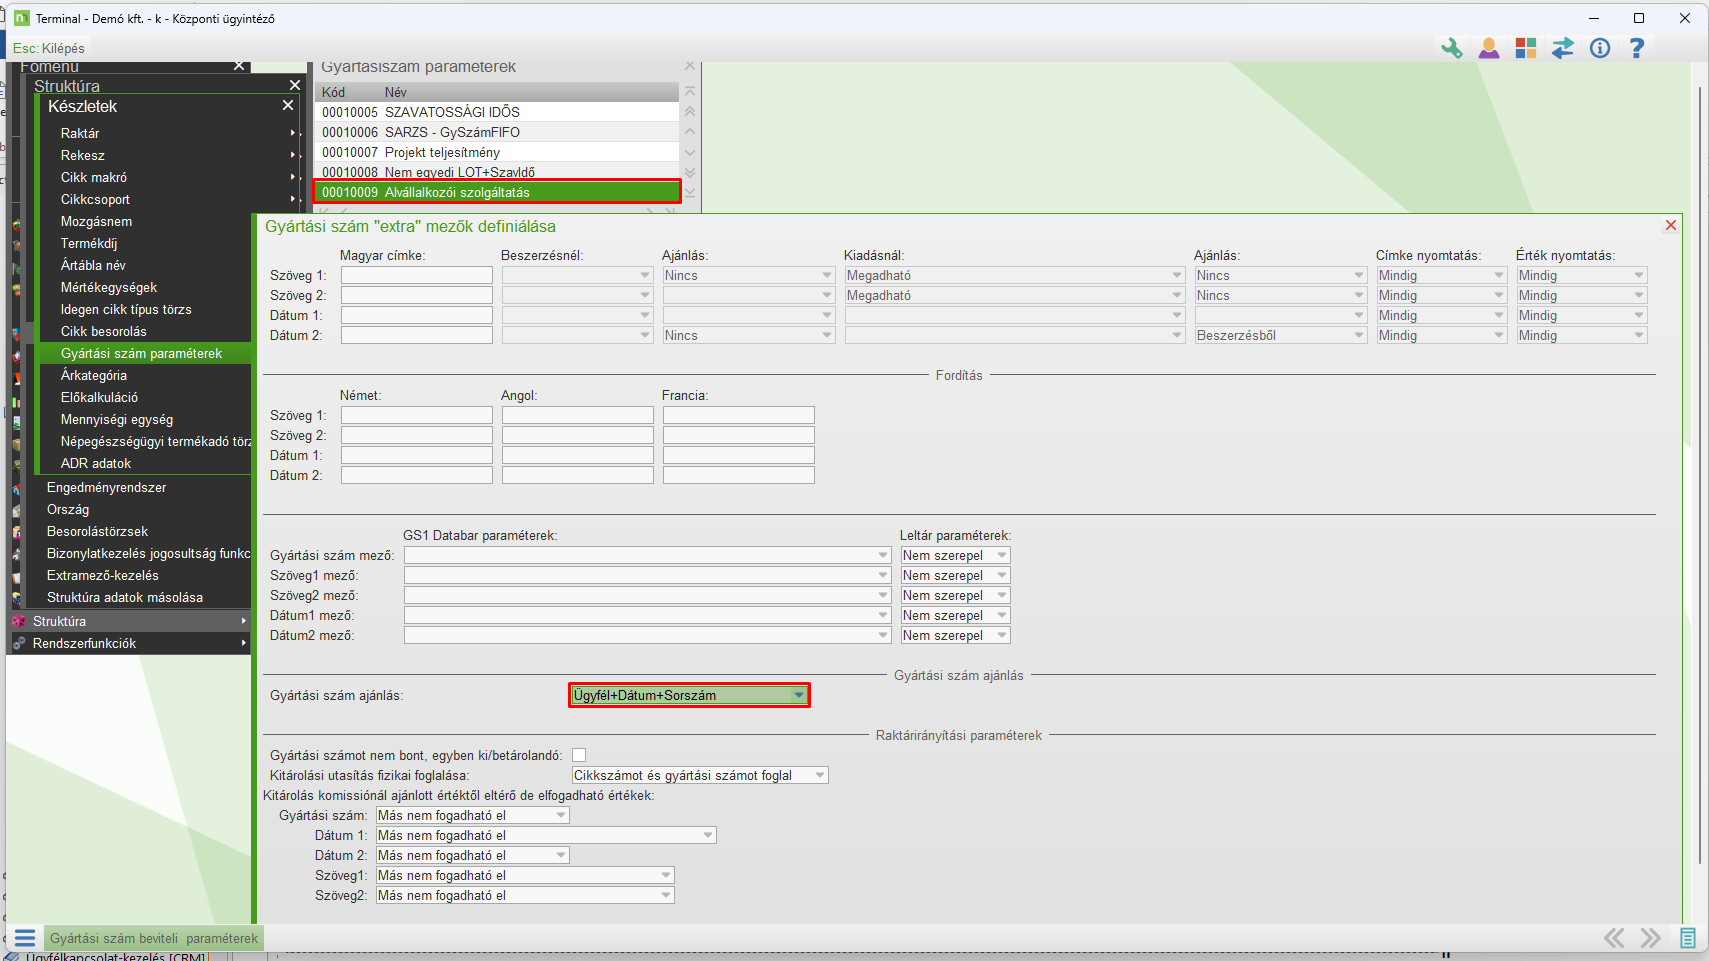This screenshot has height=961, width=1709.
Task: Open Leltár 'Nem szerepel' dropdown for Dátum2 mező
Action: [956, 635]
